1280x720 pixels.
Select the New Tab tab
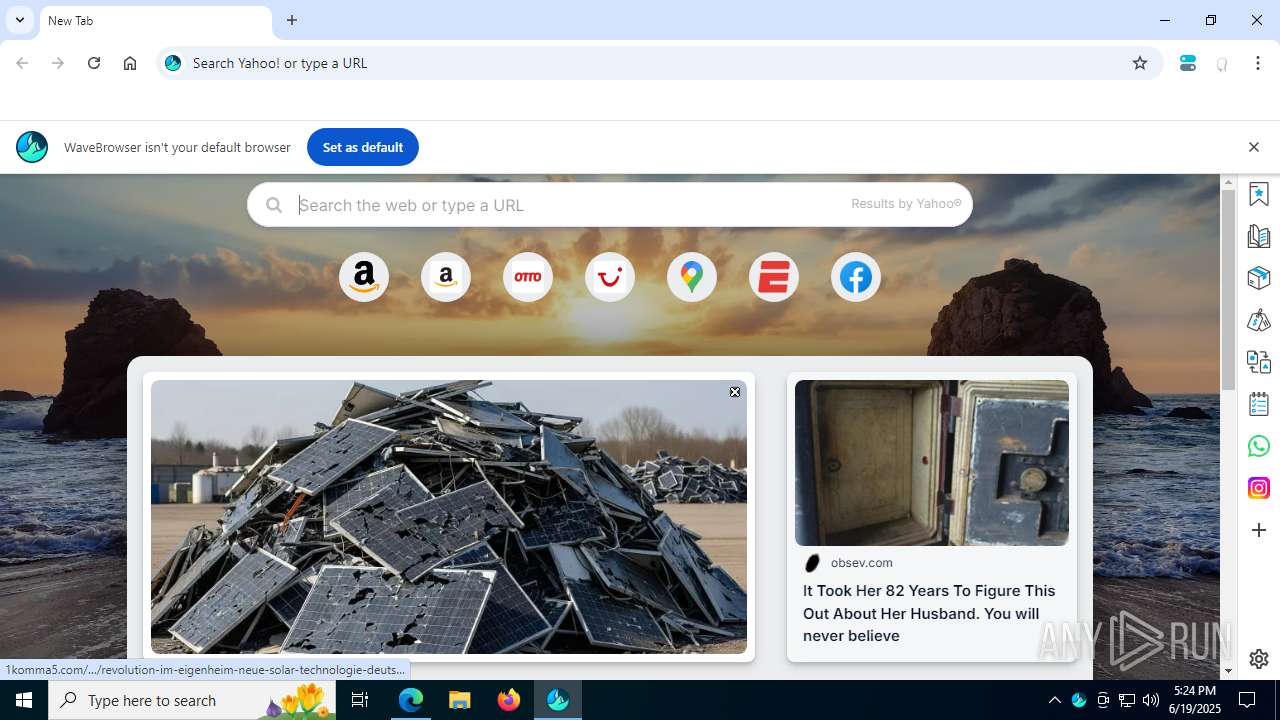[x=155, y=21]
